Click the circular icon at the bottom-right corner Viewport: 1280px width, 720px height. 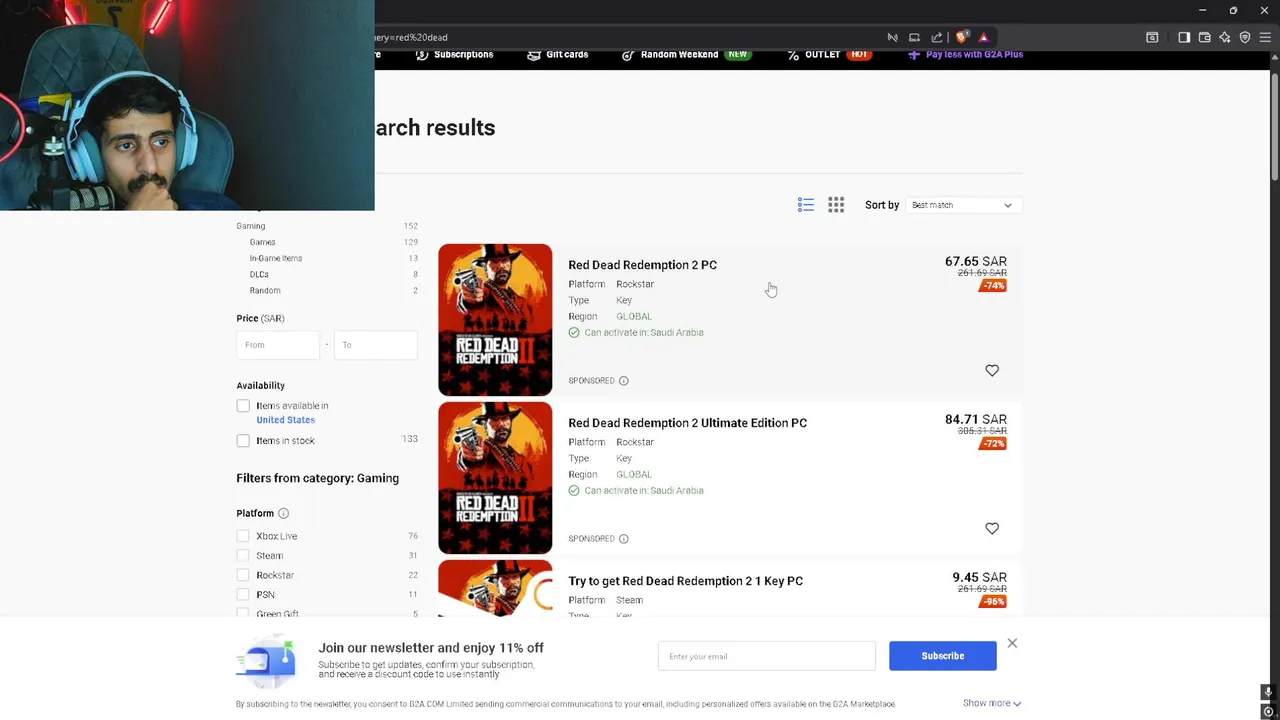[x=1268, y=711]
